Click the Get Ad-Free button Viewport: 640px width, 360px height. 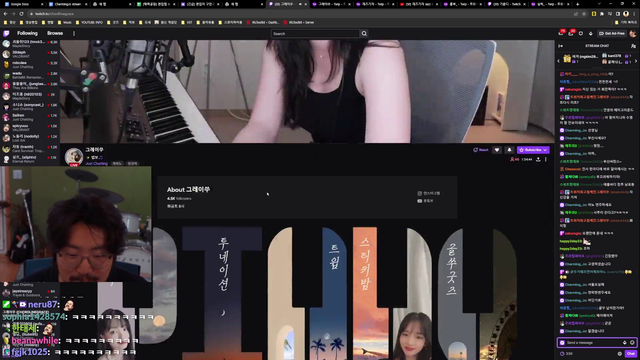coord(612,33)
